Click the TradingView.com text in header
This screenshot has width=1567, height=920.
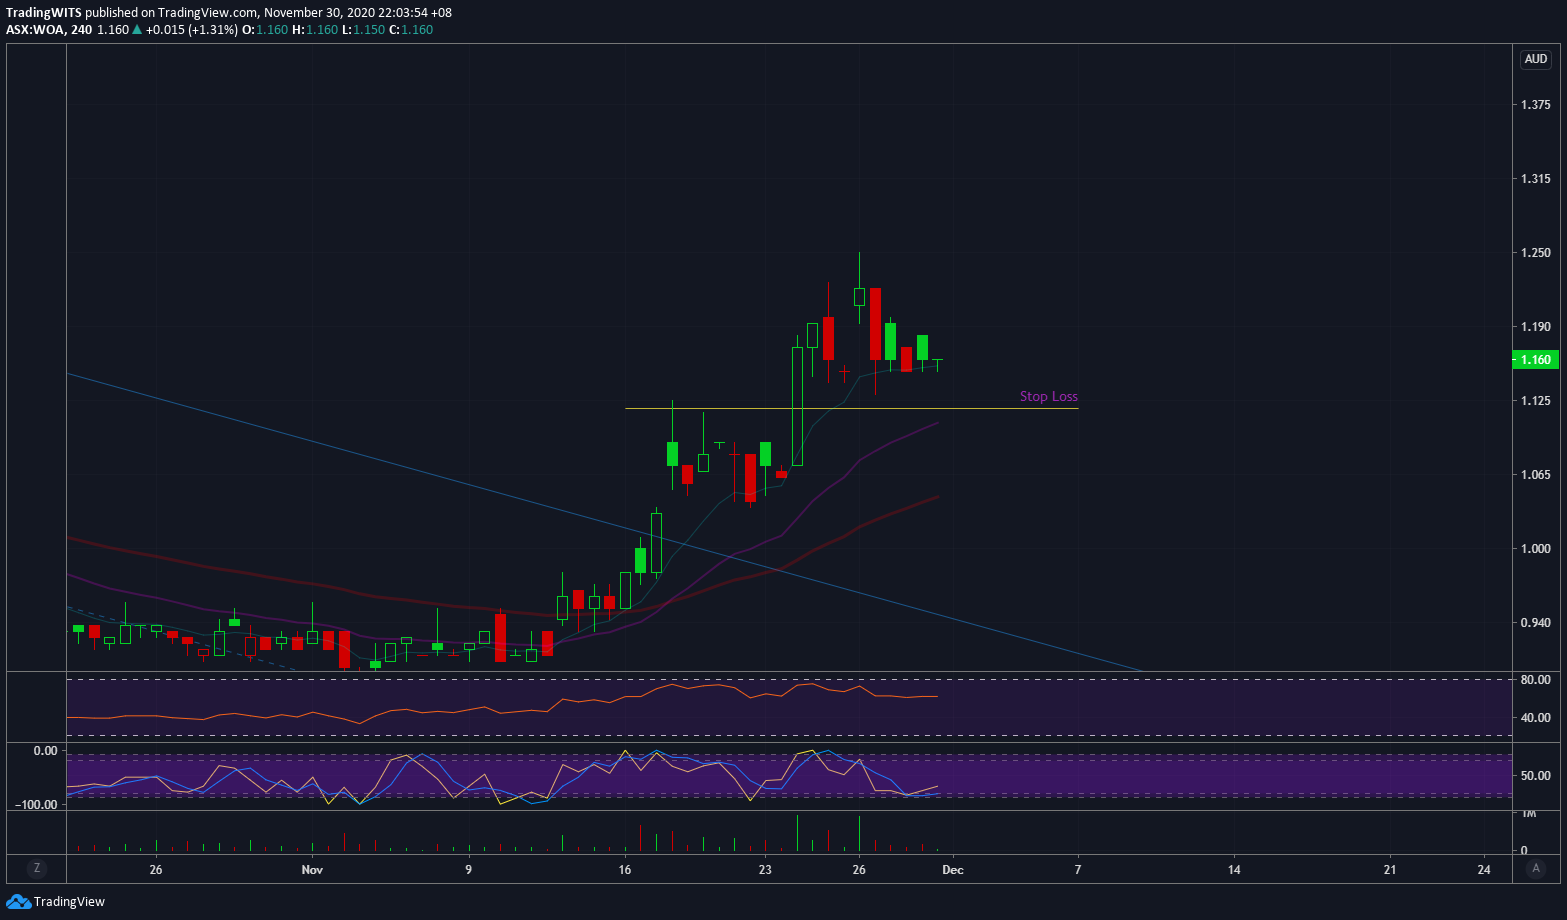pos(208,13)
